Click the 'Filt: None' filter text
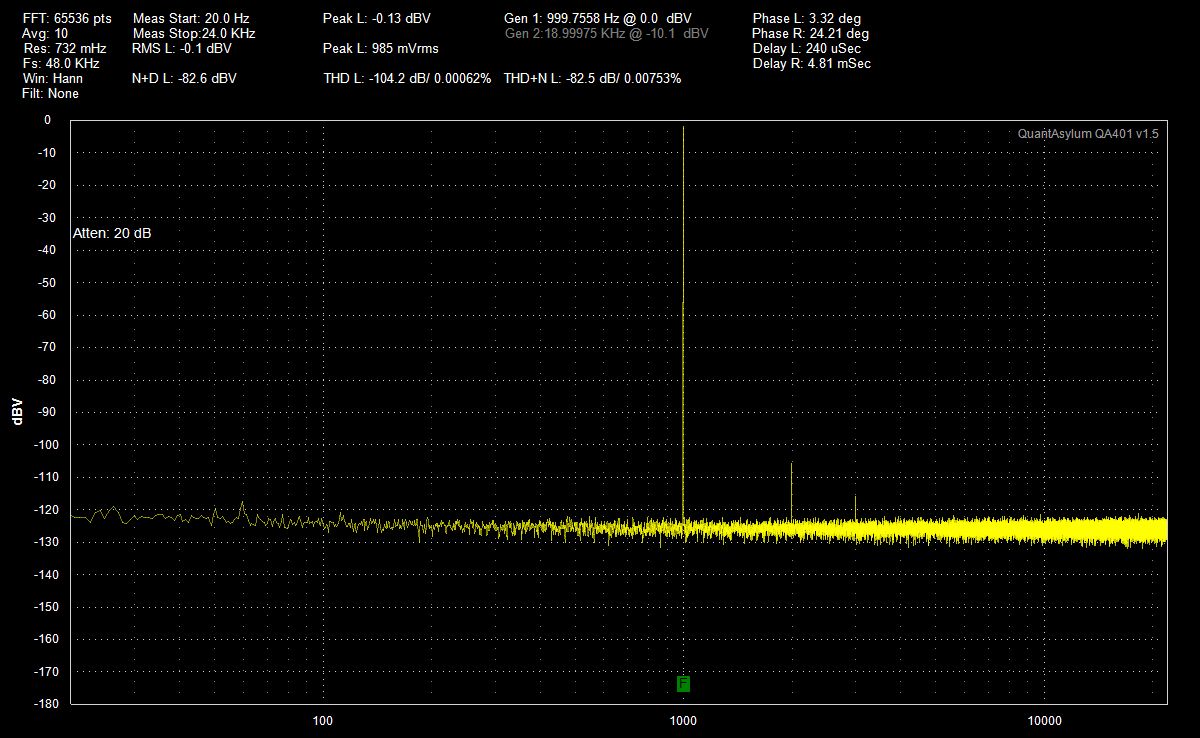Image resolution: width=1200 pixels, height=738 pixels. [x=50, y=93]
